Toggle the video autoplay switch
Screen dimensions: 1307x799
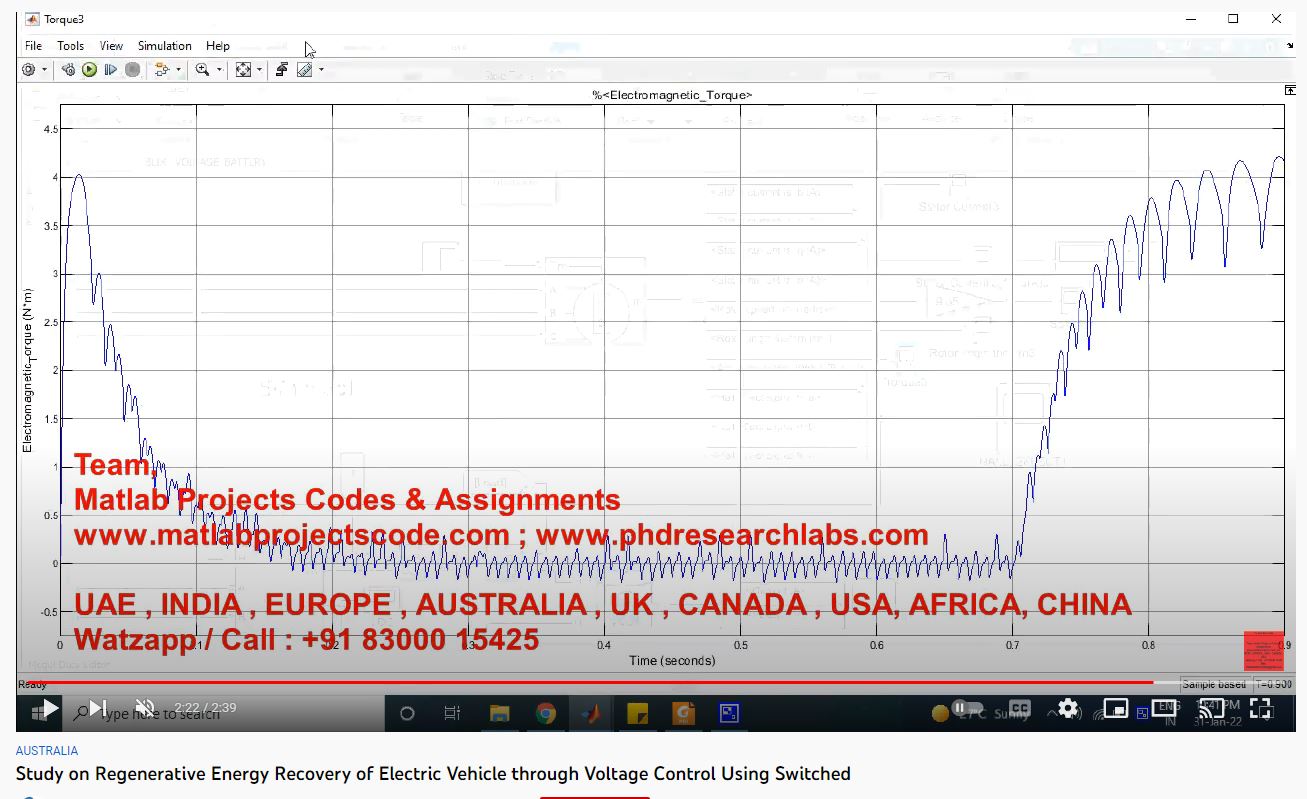coord(960,708)
